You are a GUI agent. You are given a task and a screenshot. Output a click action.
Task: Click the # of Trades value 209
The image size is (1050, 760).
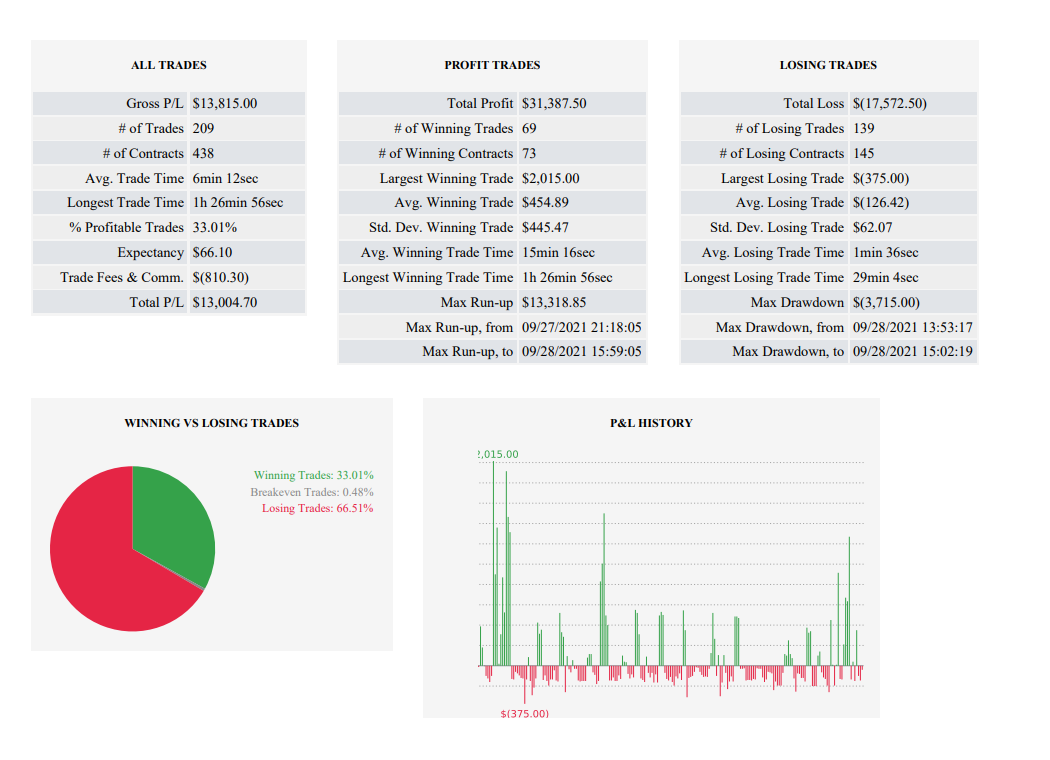(x=203, y=128)
